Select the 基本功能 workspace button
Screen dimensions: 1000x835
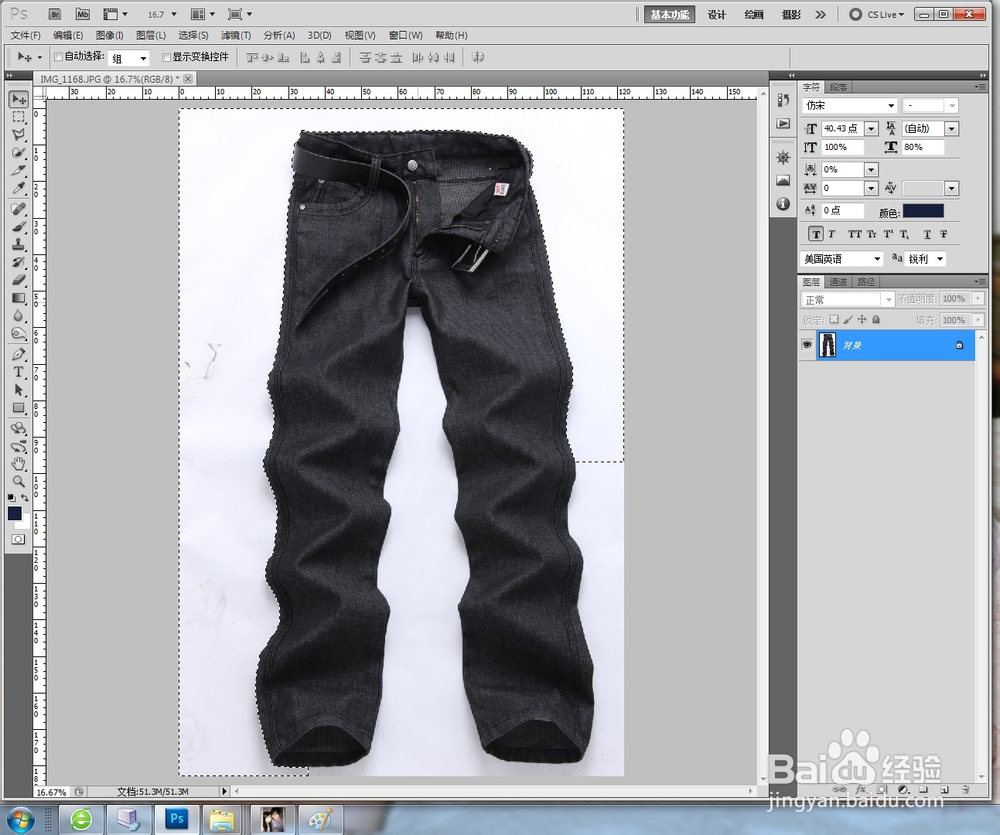pyautogui.click(x=669, y=15)
